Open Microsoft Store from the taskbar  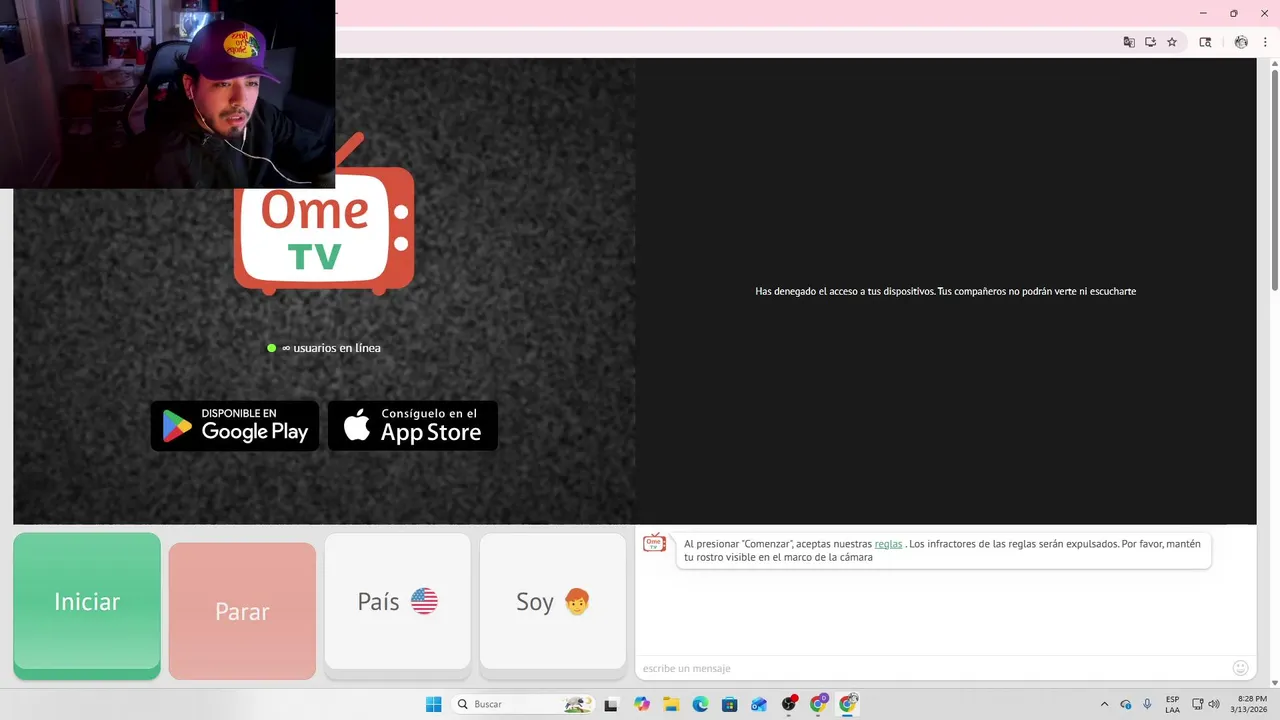730,704
